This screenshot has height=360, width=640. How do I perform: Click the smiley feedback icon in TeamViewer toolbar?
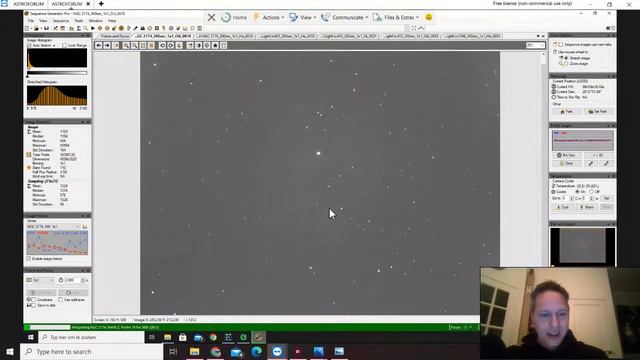click(429, 18)
